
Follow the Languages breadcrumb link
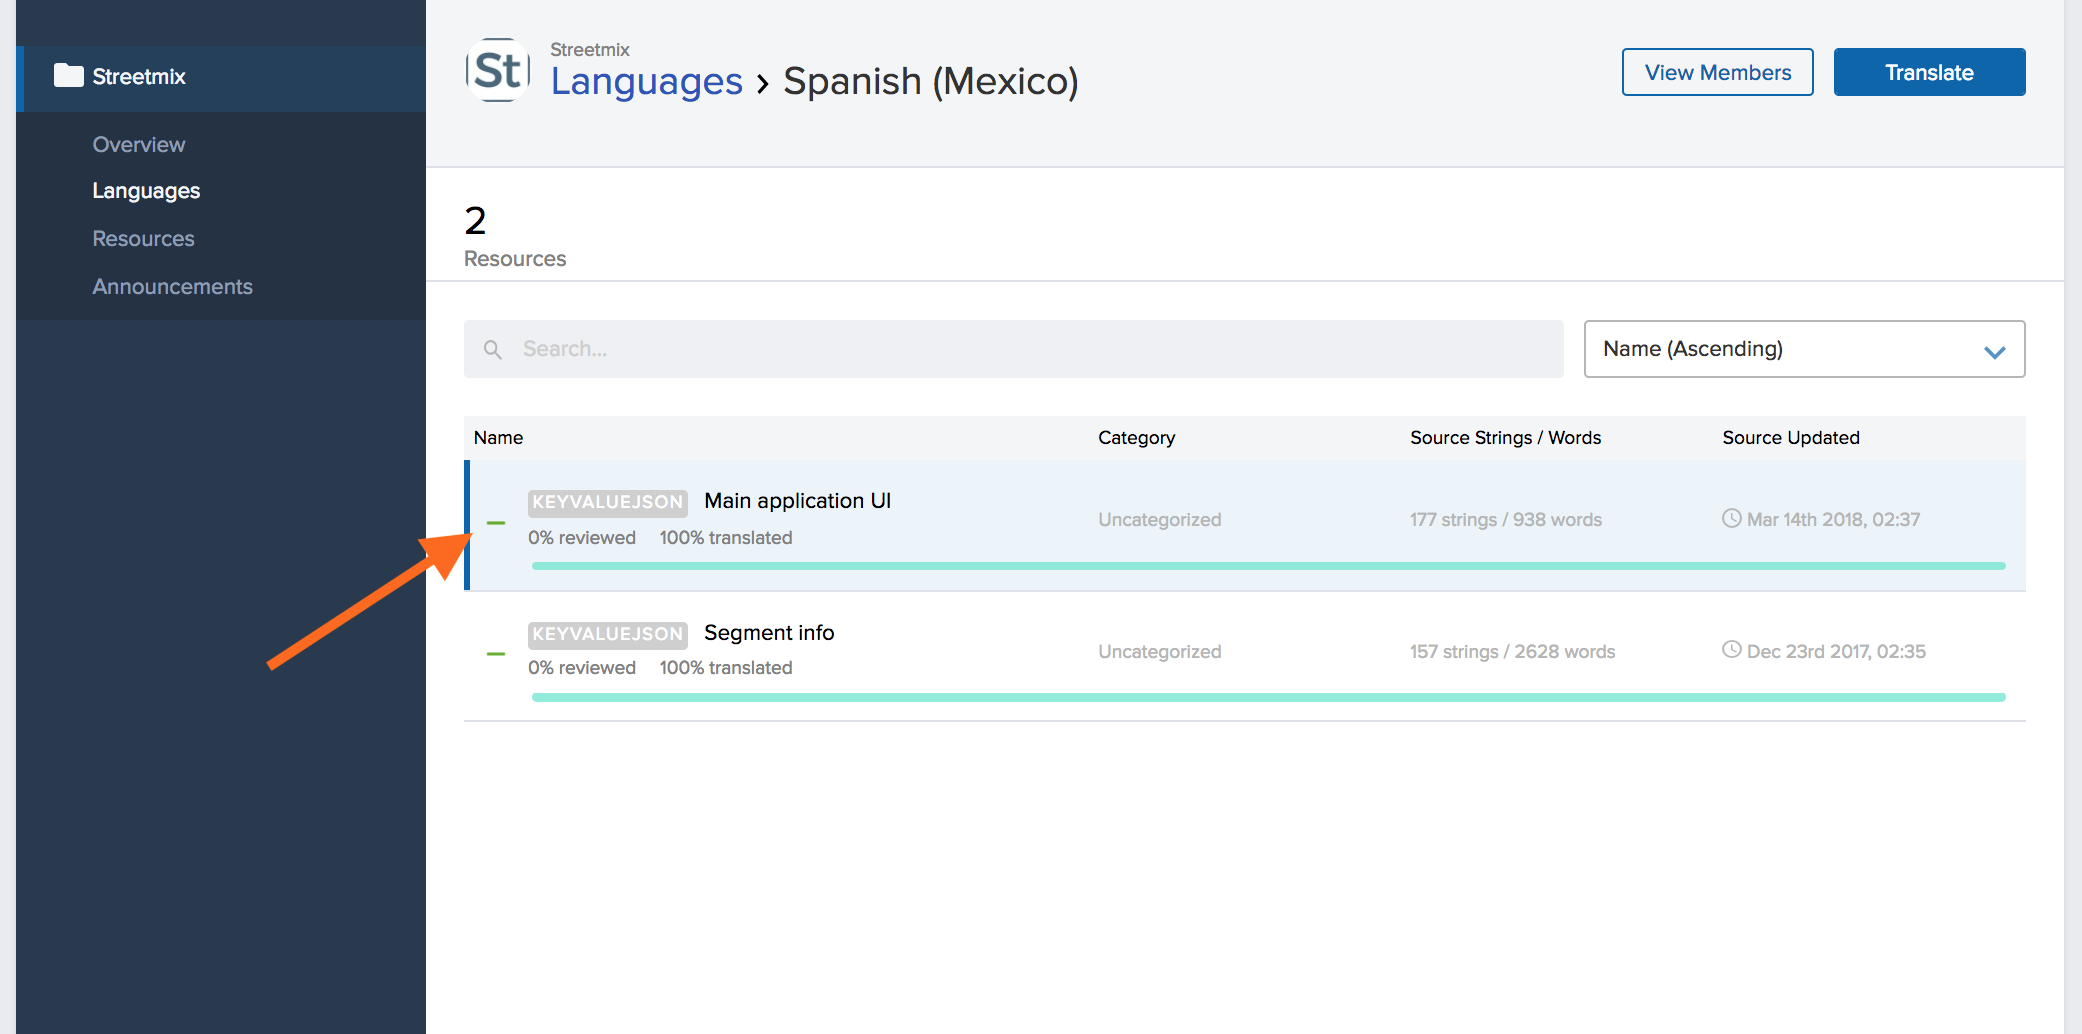click(x=647, y=81)
